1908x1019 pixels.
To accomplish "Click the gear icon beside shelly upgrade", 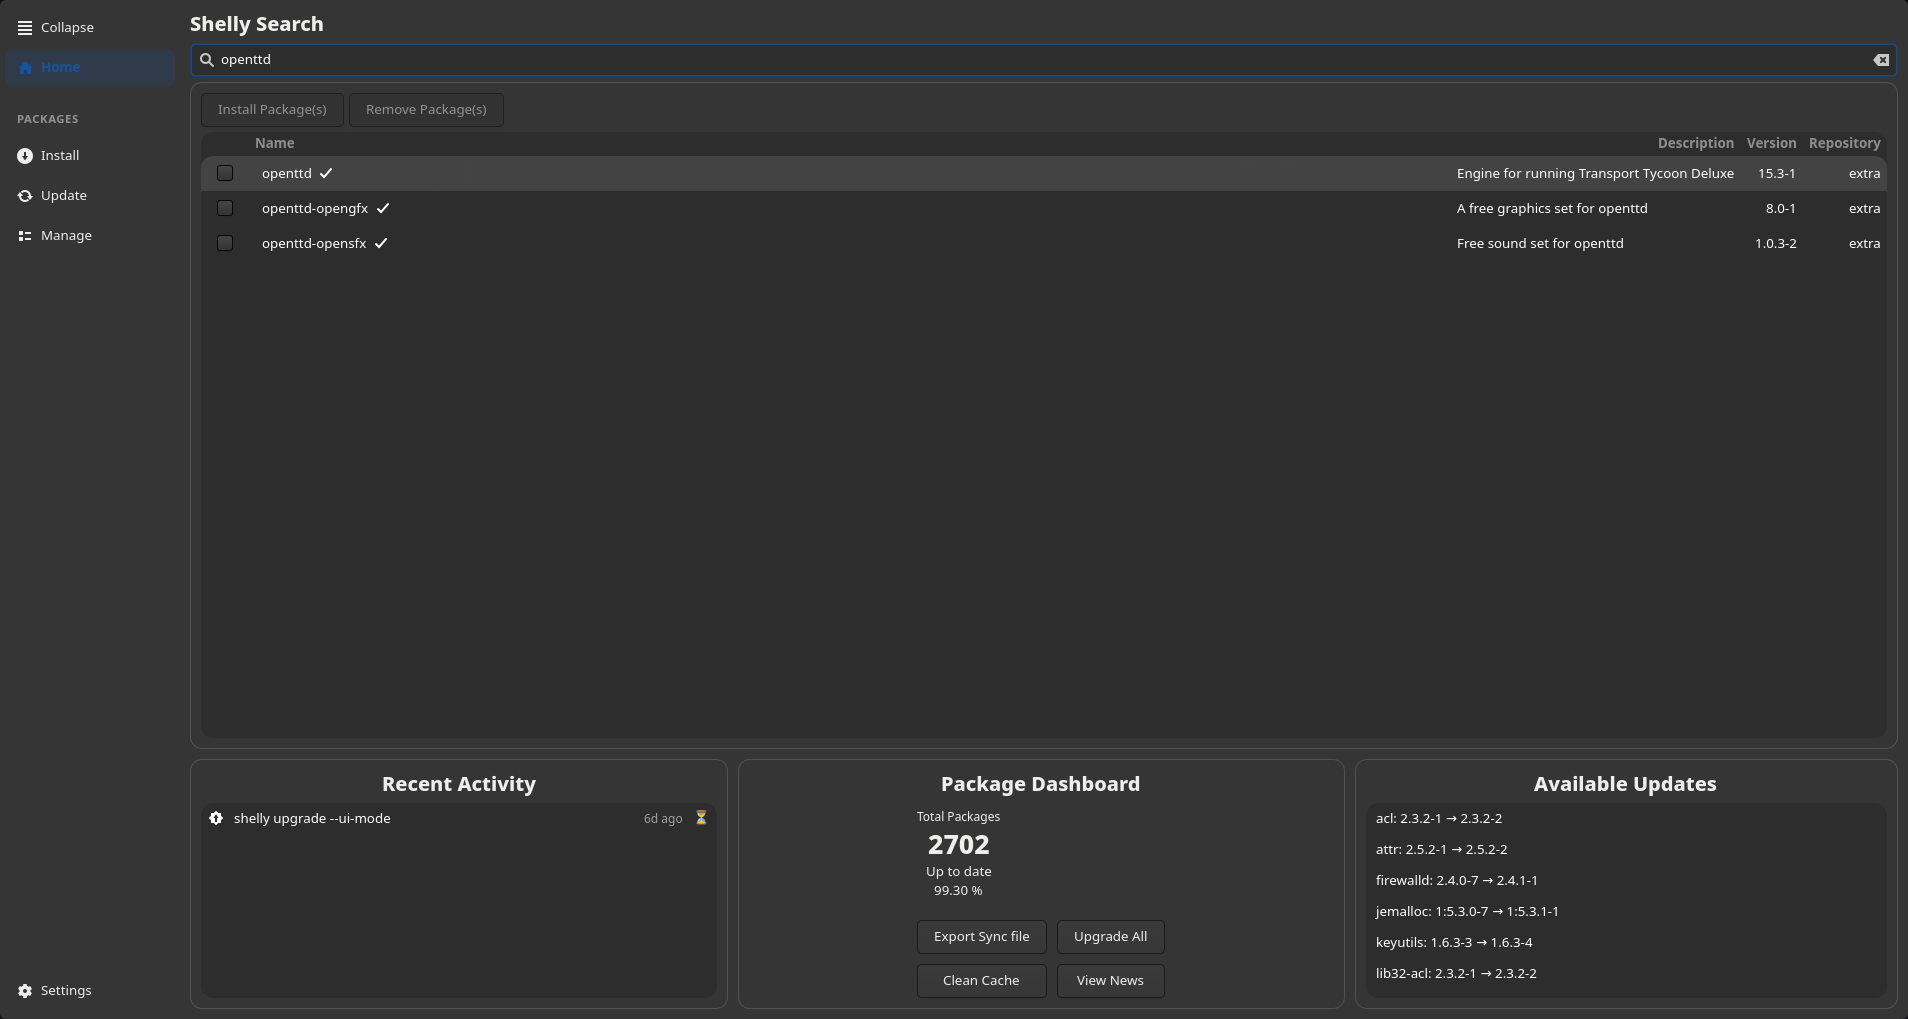I will coord(216,819).
